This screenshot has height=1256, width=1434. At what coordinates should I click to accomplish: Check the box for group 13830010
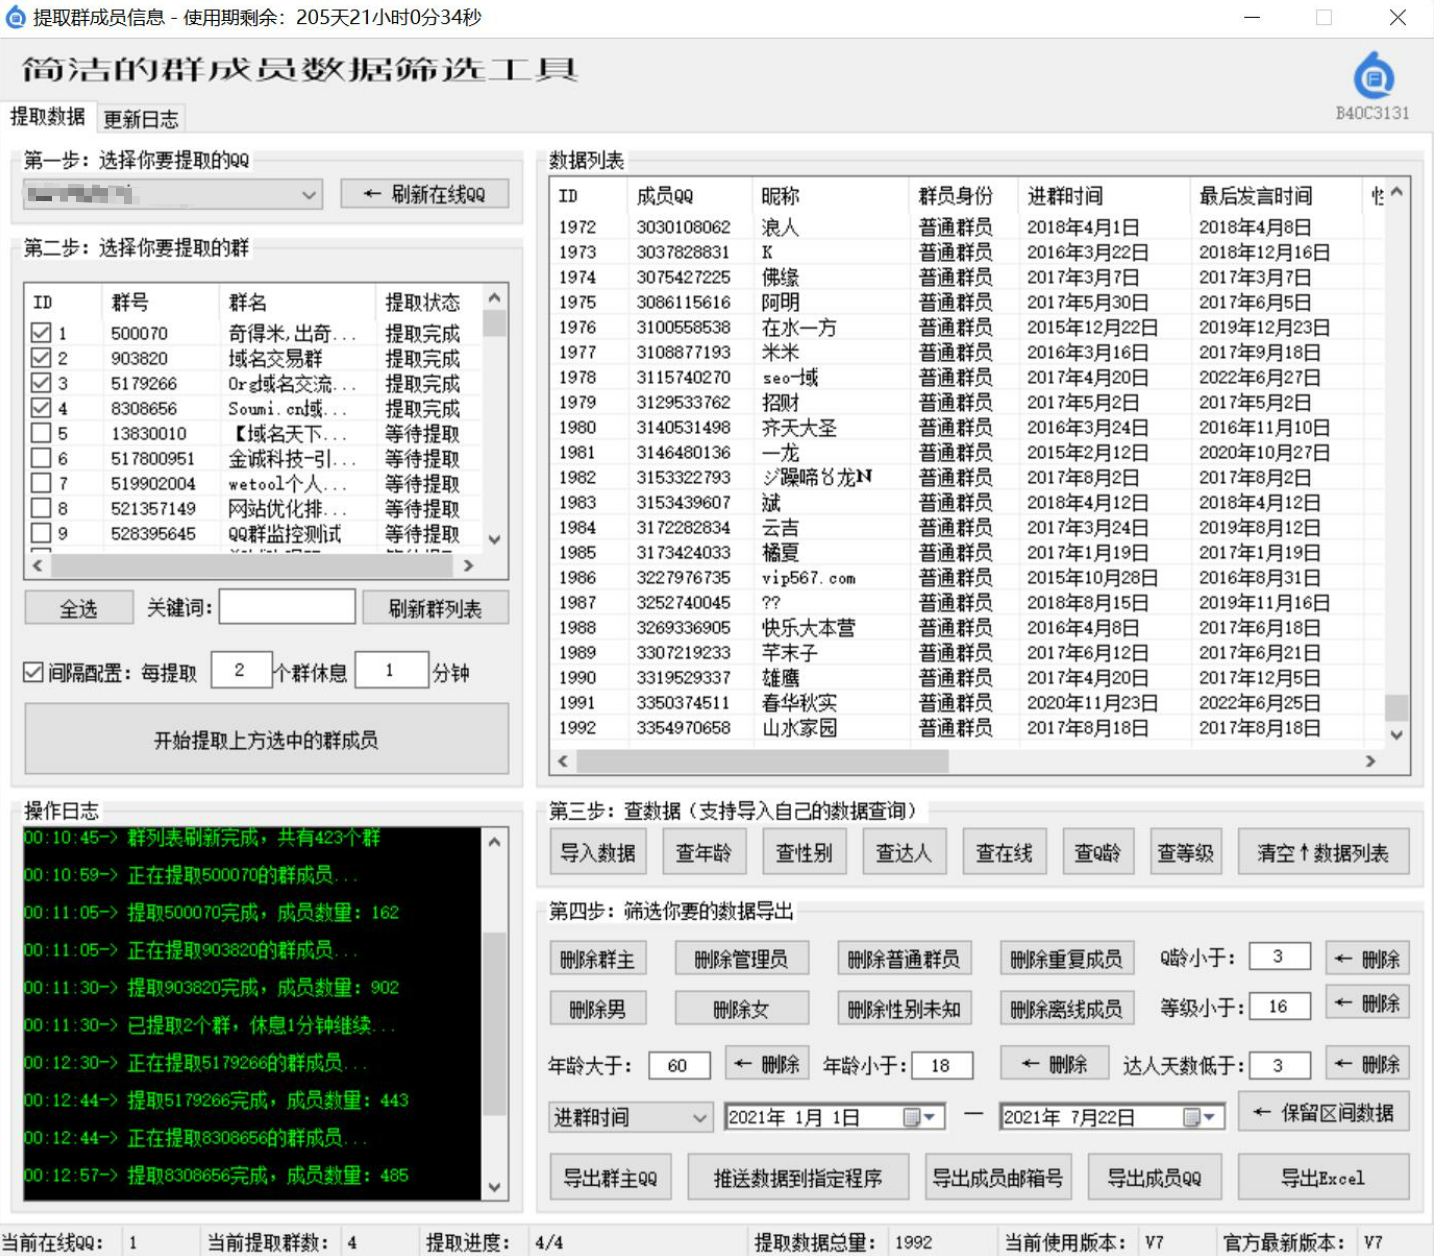(x=41, y=433)
